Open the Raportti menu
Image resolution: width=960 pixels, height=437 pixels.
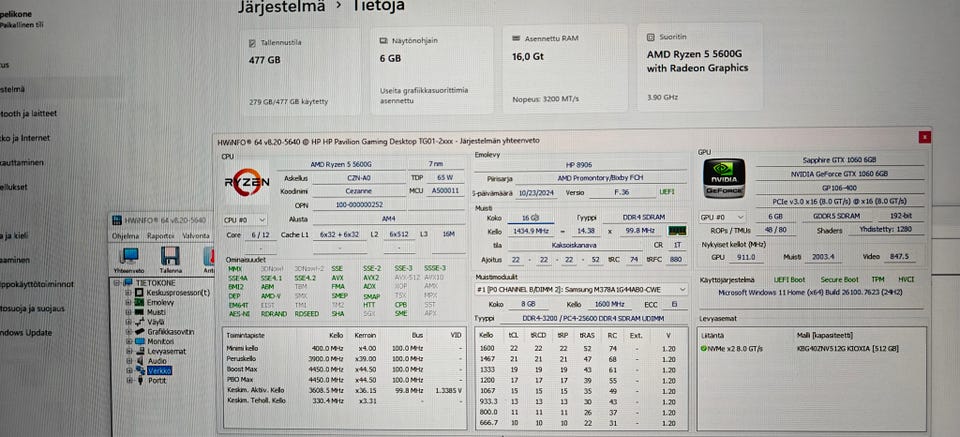click(160, 236)
